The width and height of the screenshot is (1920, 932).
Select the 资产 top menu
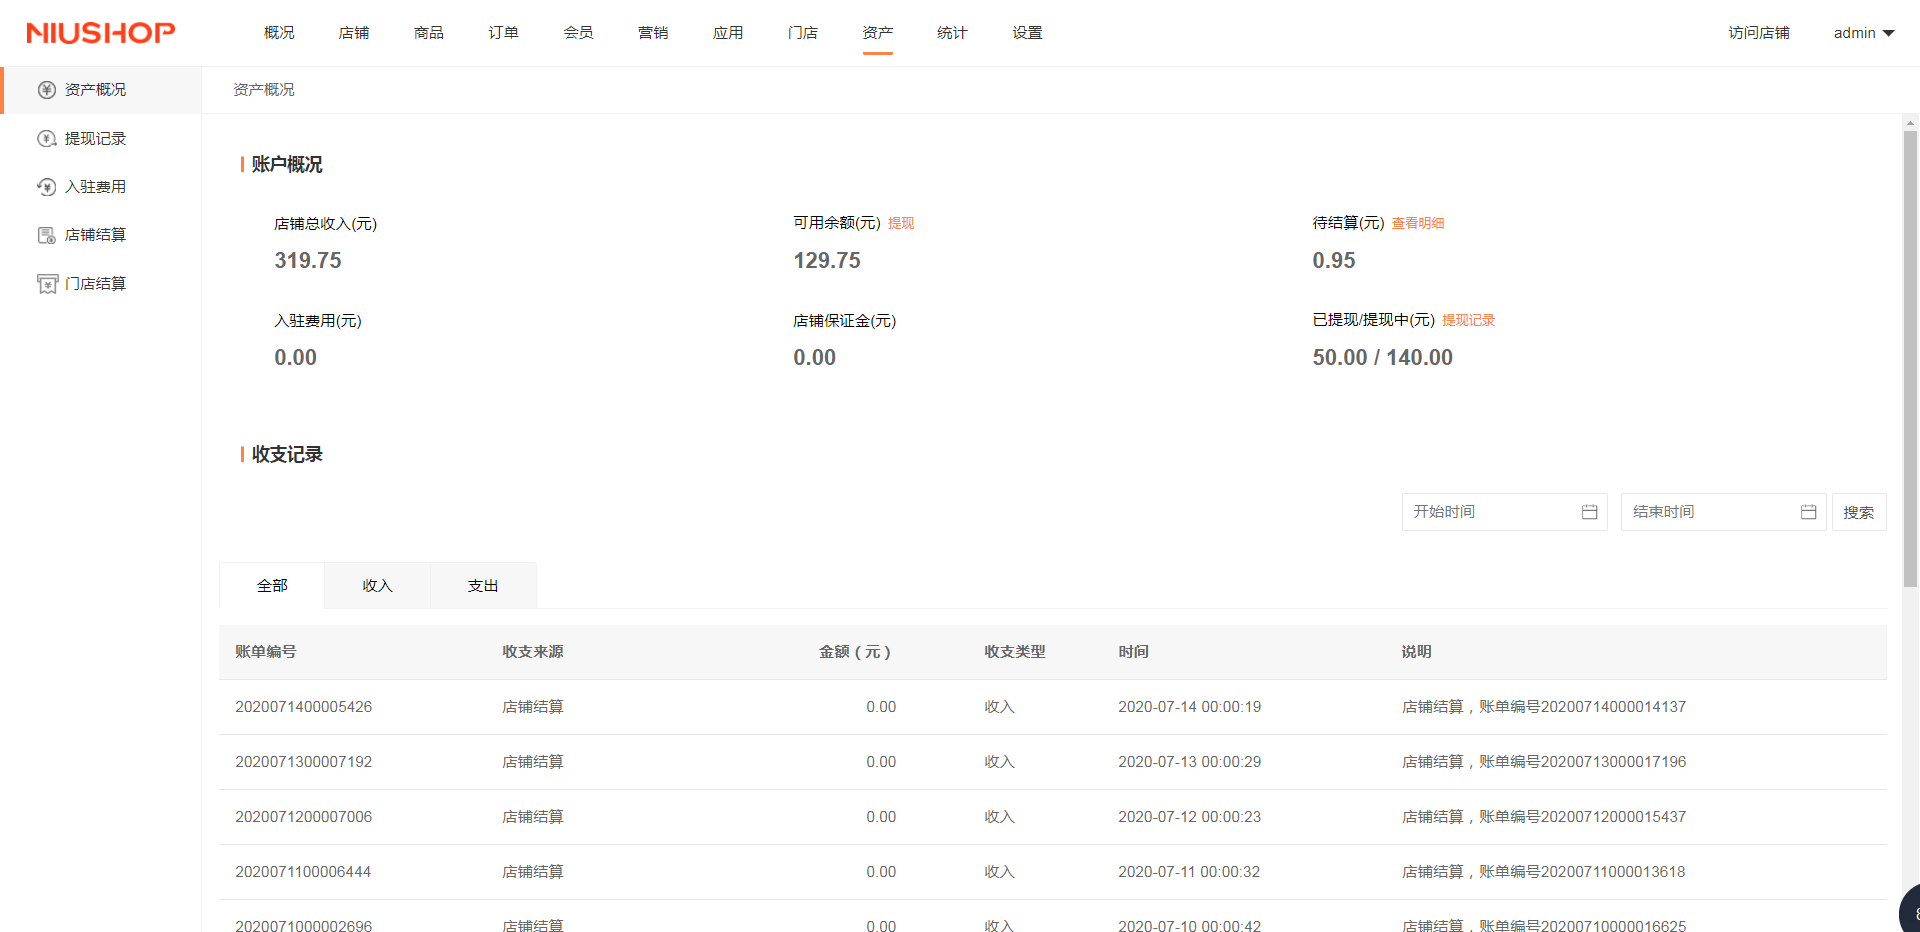click(878, 33)
